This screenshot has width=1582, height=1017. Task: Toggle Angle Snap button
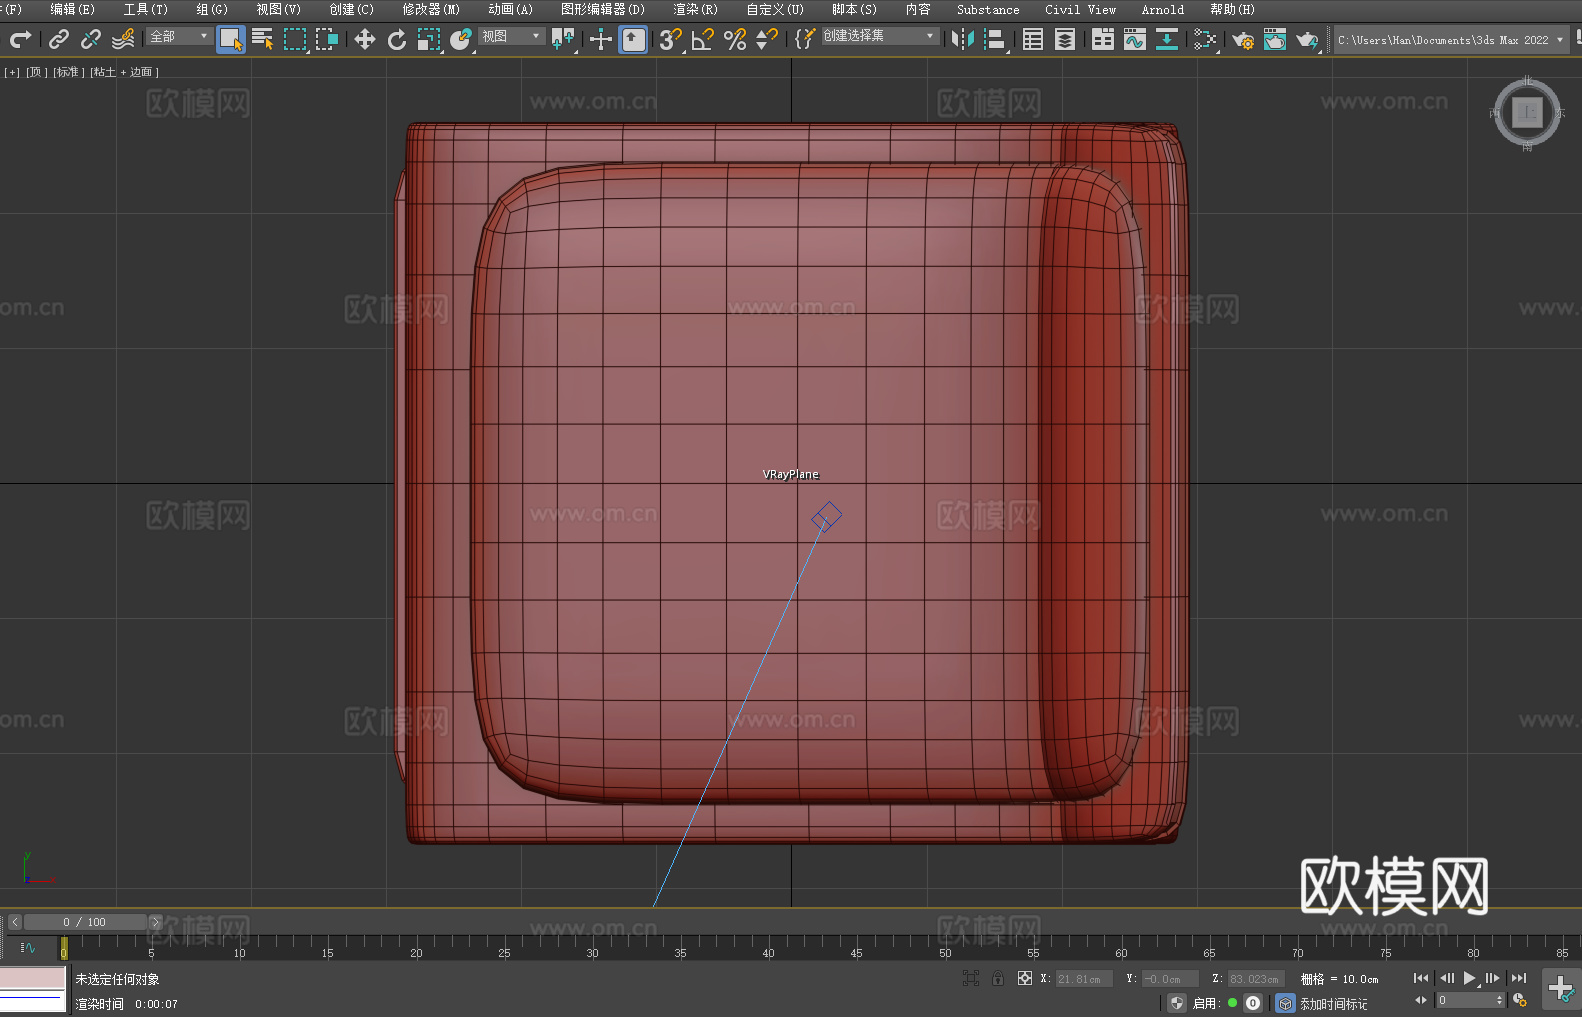click(x=703, y=39)
